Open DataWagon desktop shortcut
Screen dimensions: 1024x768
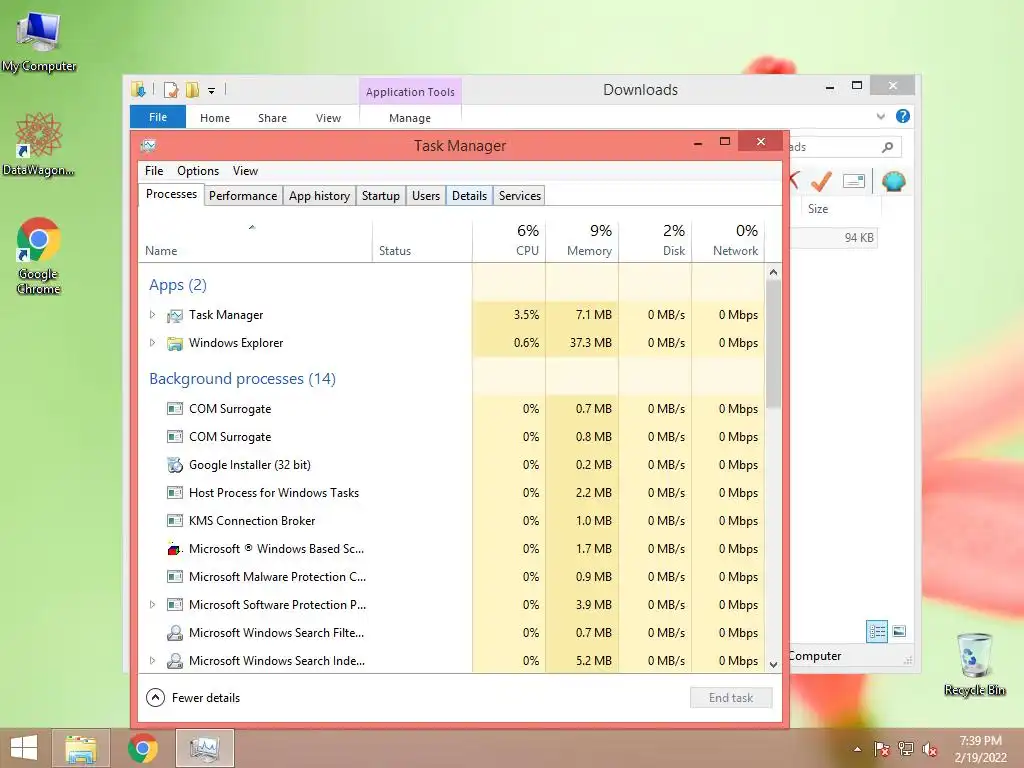39,144
